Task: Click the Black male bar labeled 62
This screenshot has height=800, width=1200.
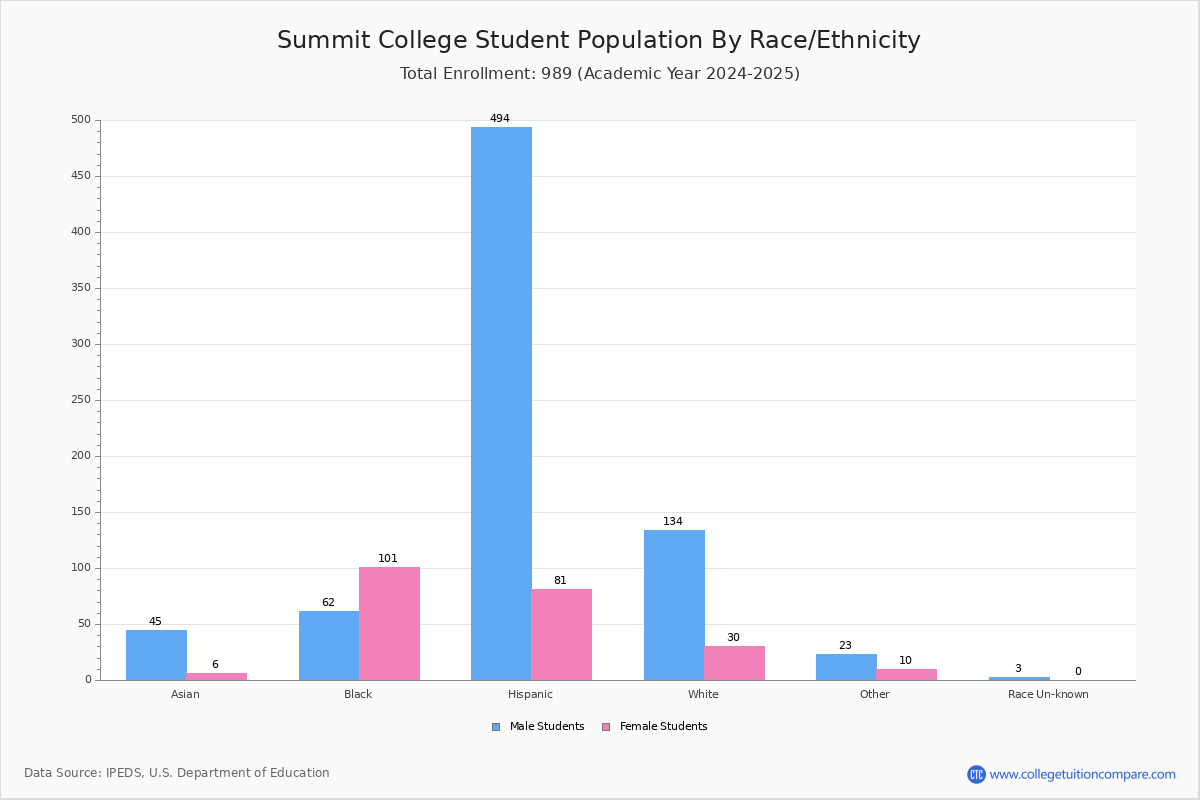Action: [329, 646]
